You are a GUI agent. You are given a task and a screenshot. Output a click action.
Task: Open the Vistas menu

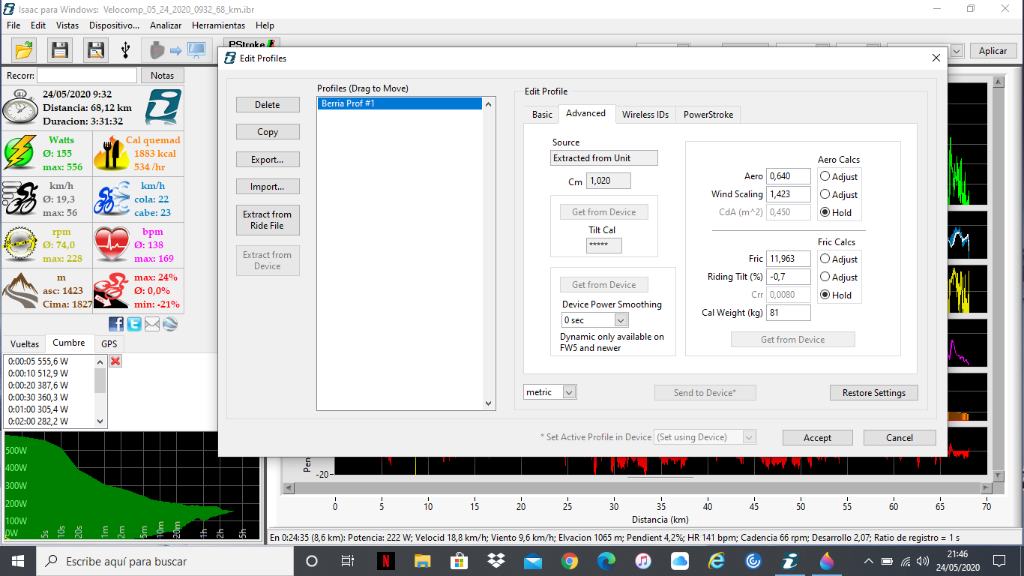(67, 25)
